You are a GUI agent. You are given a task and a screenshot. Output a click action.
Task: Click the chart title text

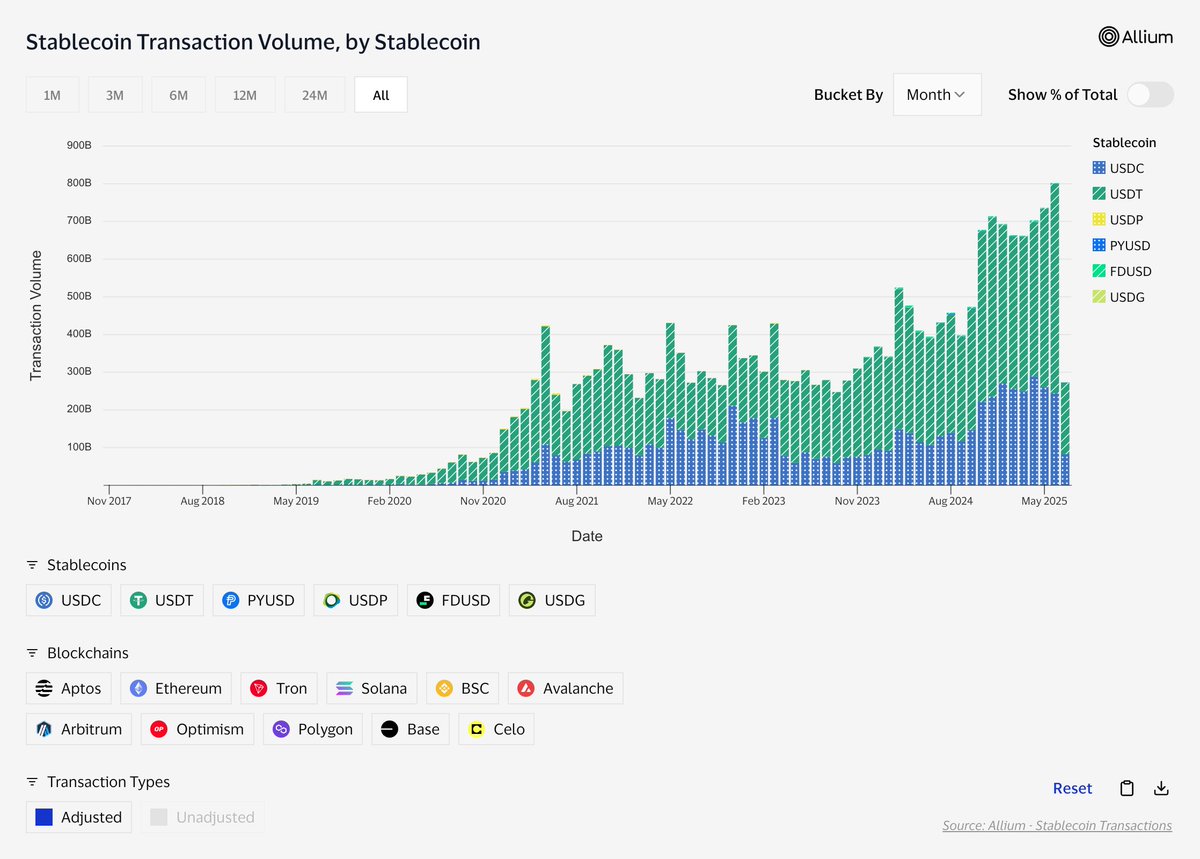coord(253,42)
